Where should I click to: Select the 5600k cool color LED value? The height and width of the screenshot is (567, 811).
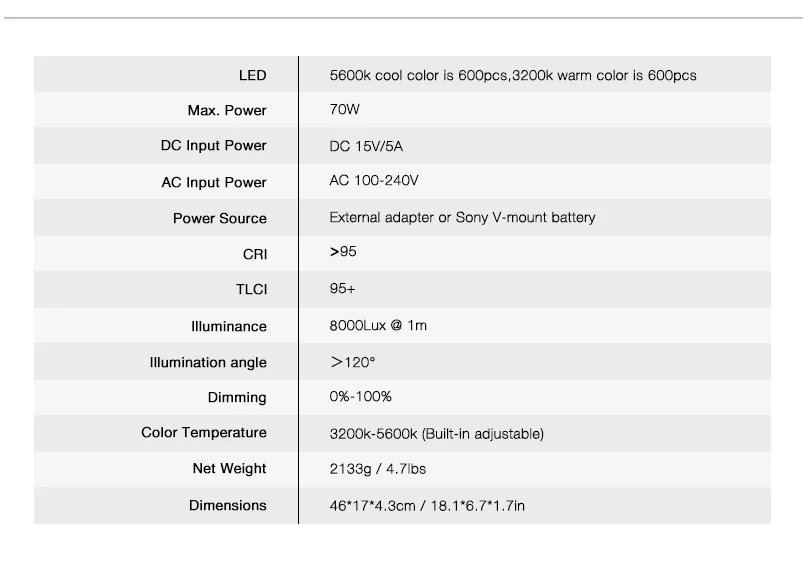tap(513, 76)
